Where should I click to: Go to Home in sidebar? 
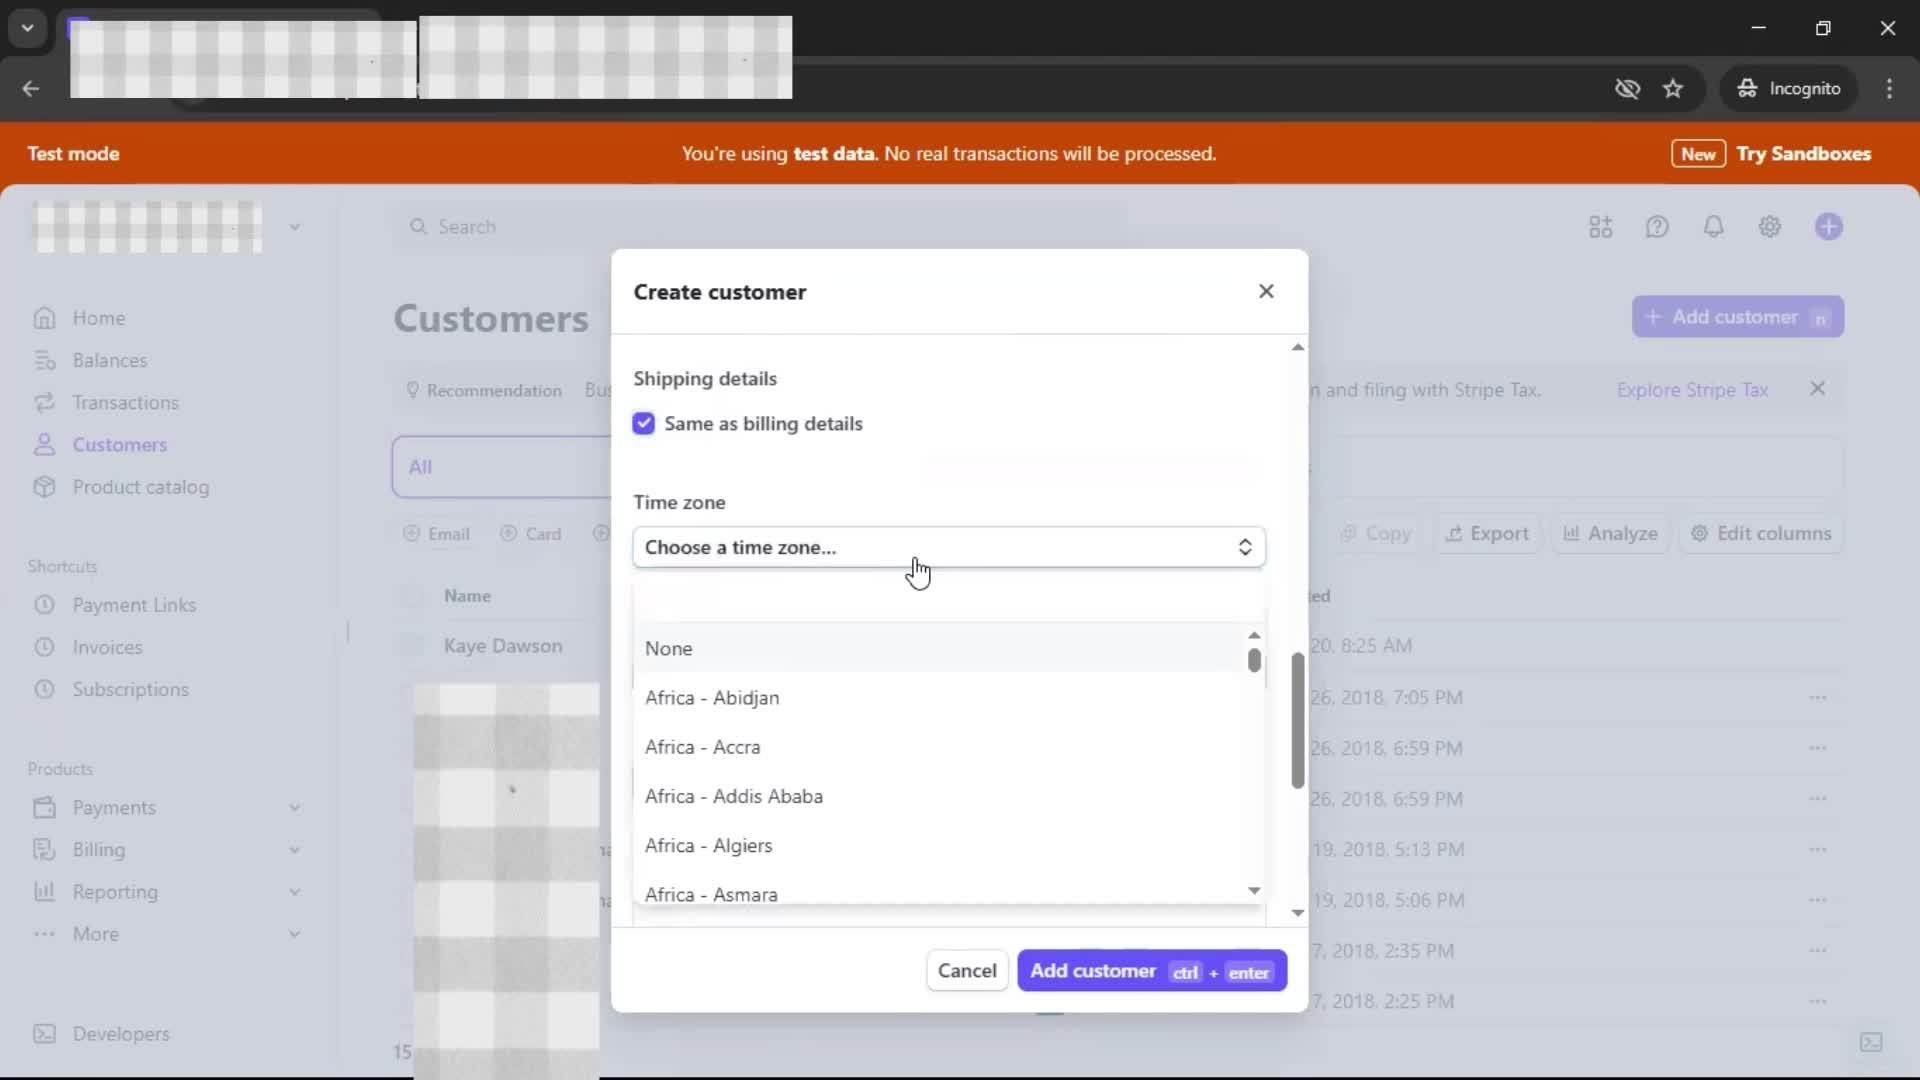click(98, 318)
